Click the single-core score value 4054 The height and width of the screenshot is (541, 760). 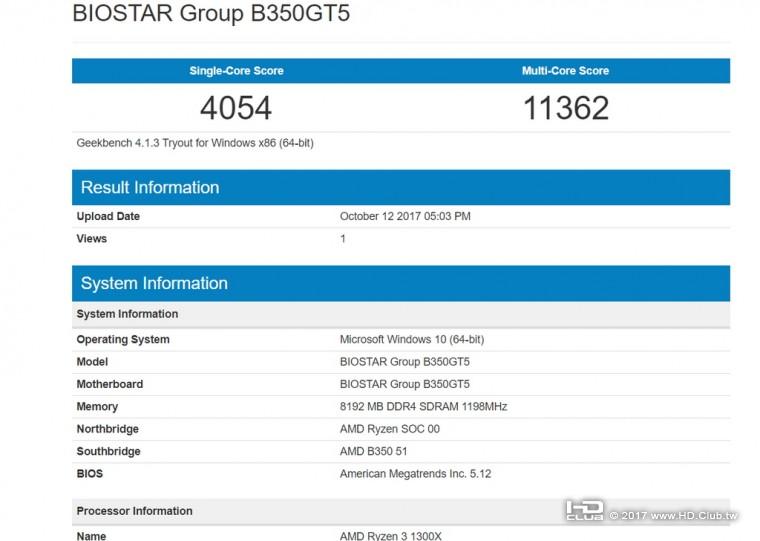point(236,108)
